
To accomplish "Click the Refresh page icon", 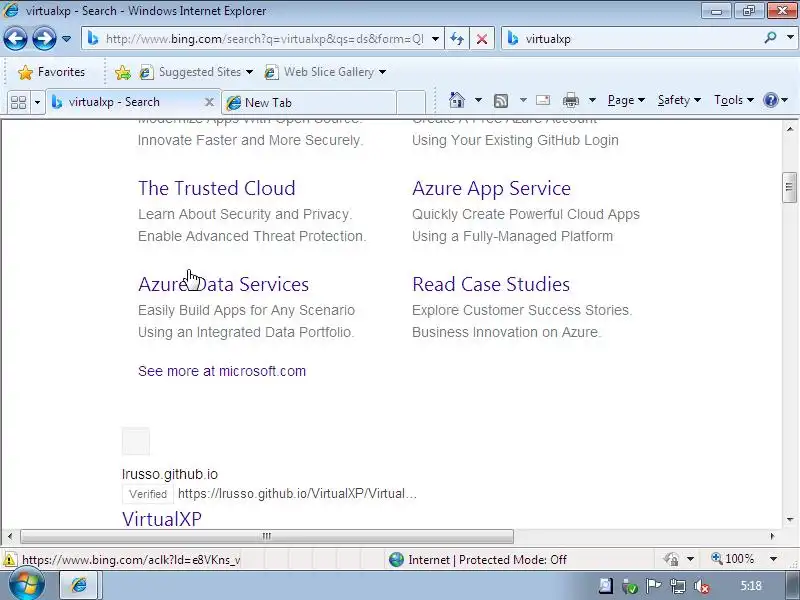I will coord(457,39).
